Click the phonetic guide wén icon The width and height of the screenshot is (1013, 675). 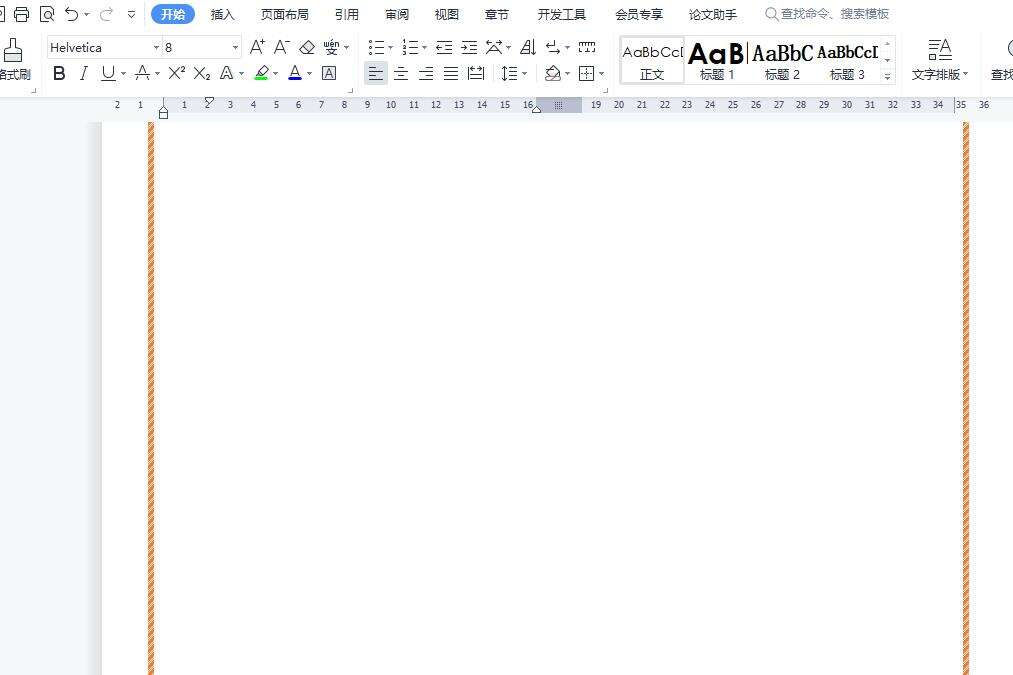(331, 47)
